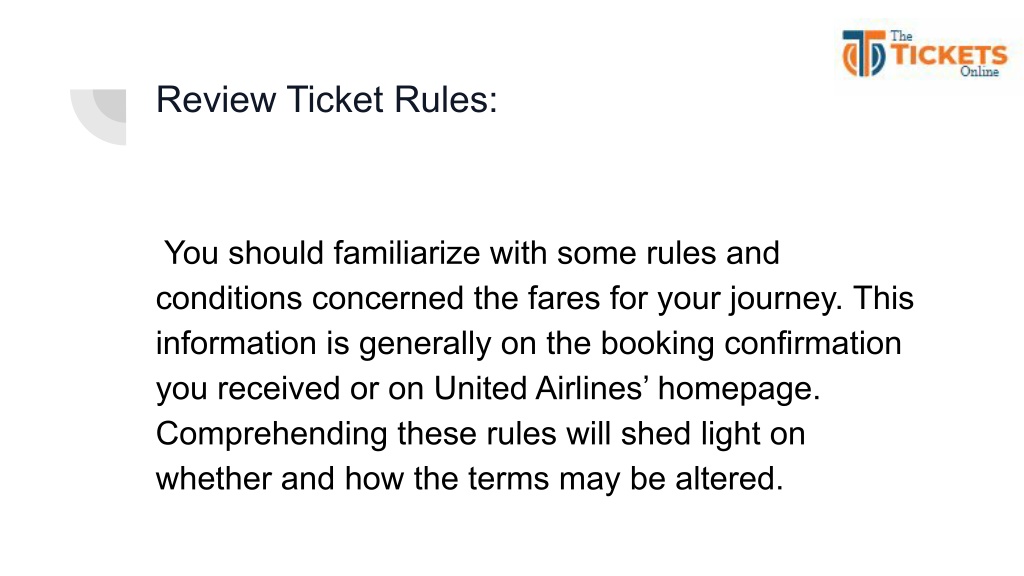Click the word 'Review' in the slide title
The height and width of the screenshot is (576, 1024).
(x=216, y=99)
